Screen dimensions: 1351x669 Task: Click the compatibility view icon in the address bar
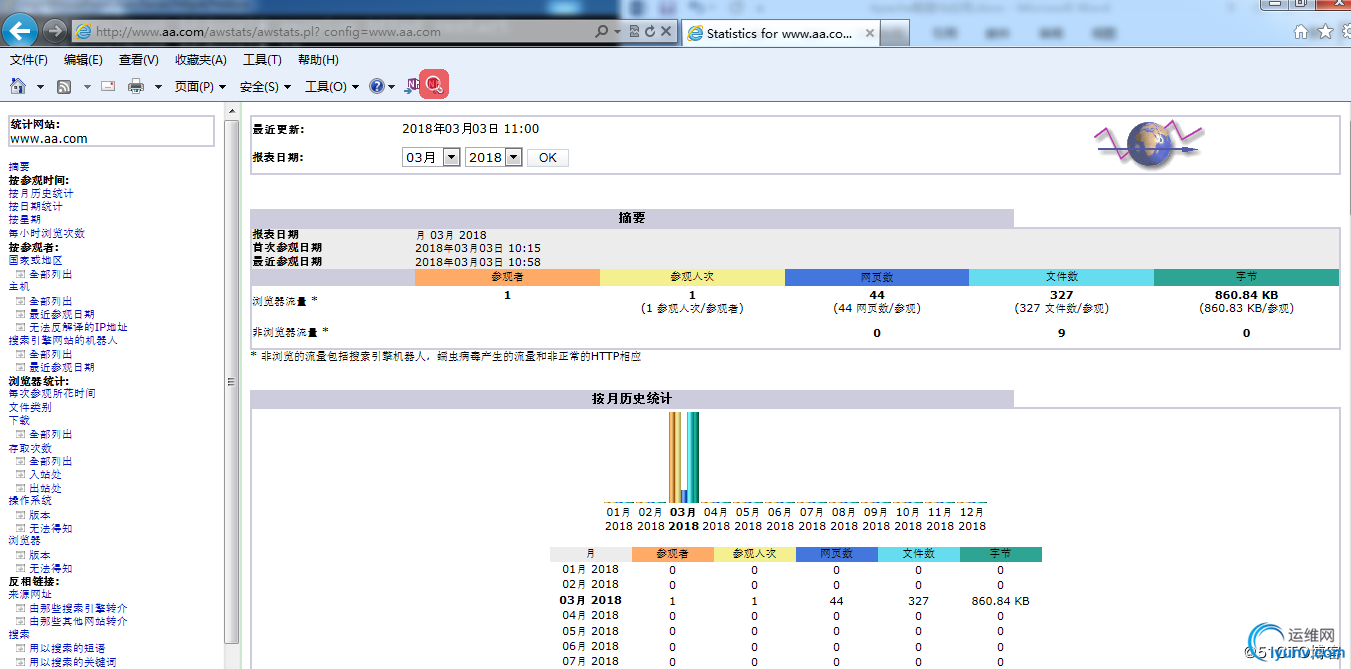pos(634,32)
